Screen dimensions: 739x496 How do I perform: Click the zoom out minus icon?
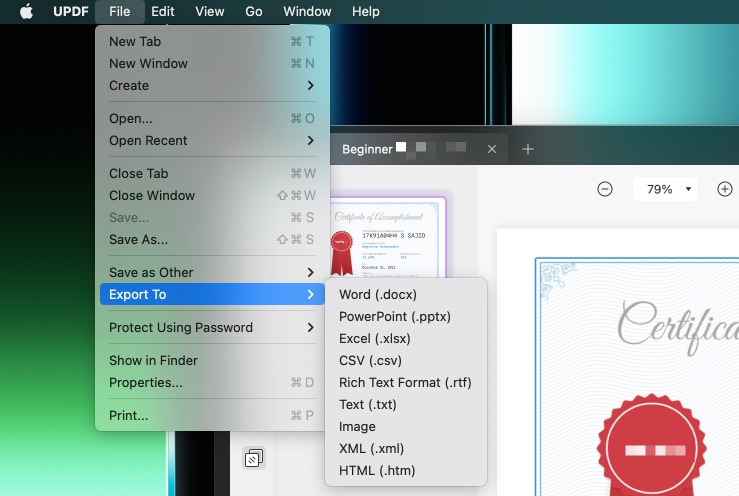pos(605,189)
